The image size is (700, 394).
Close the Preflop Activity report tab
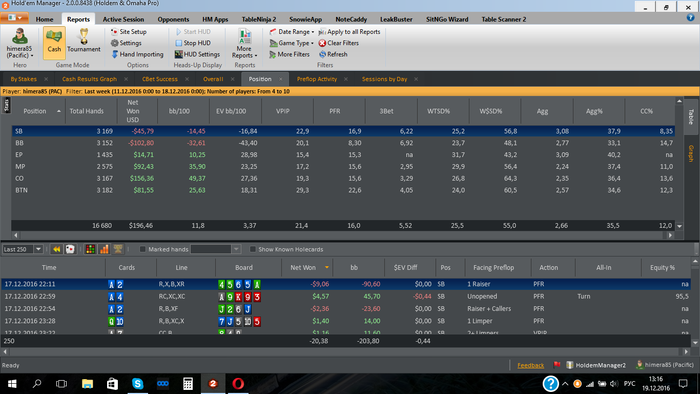point(346,79)
